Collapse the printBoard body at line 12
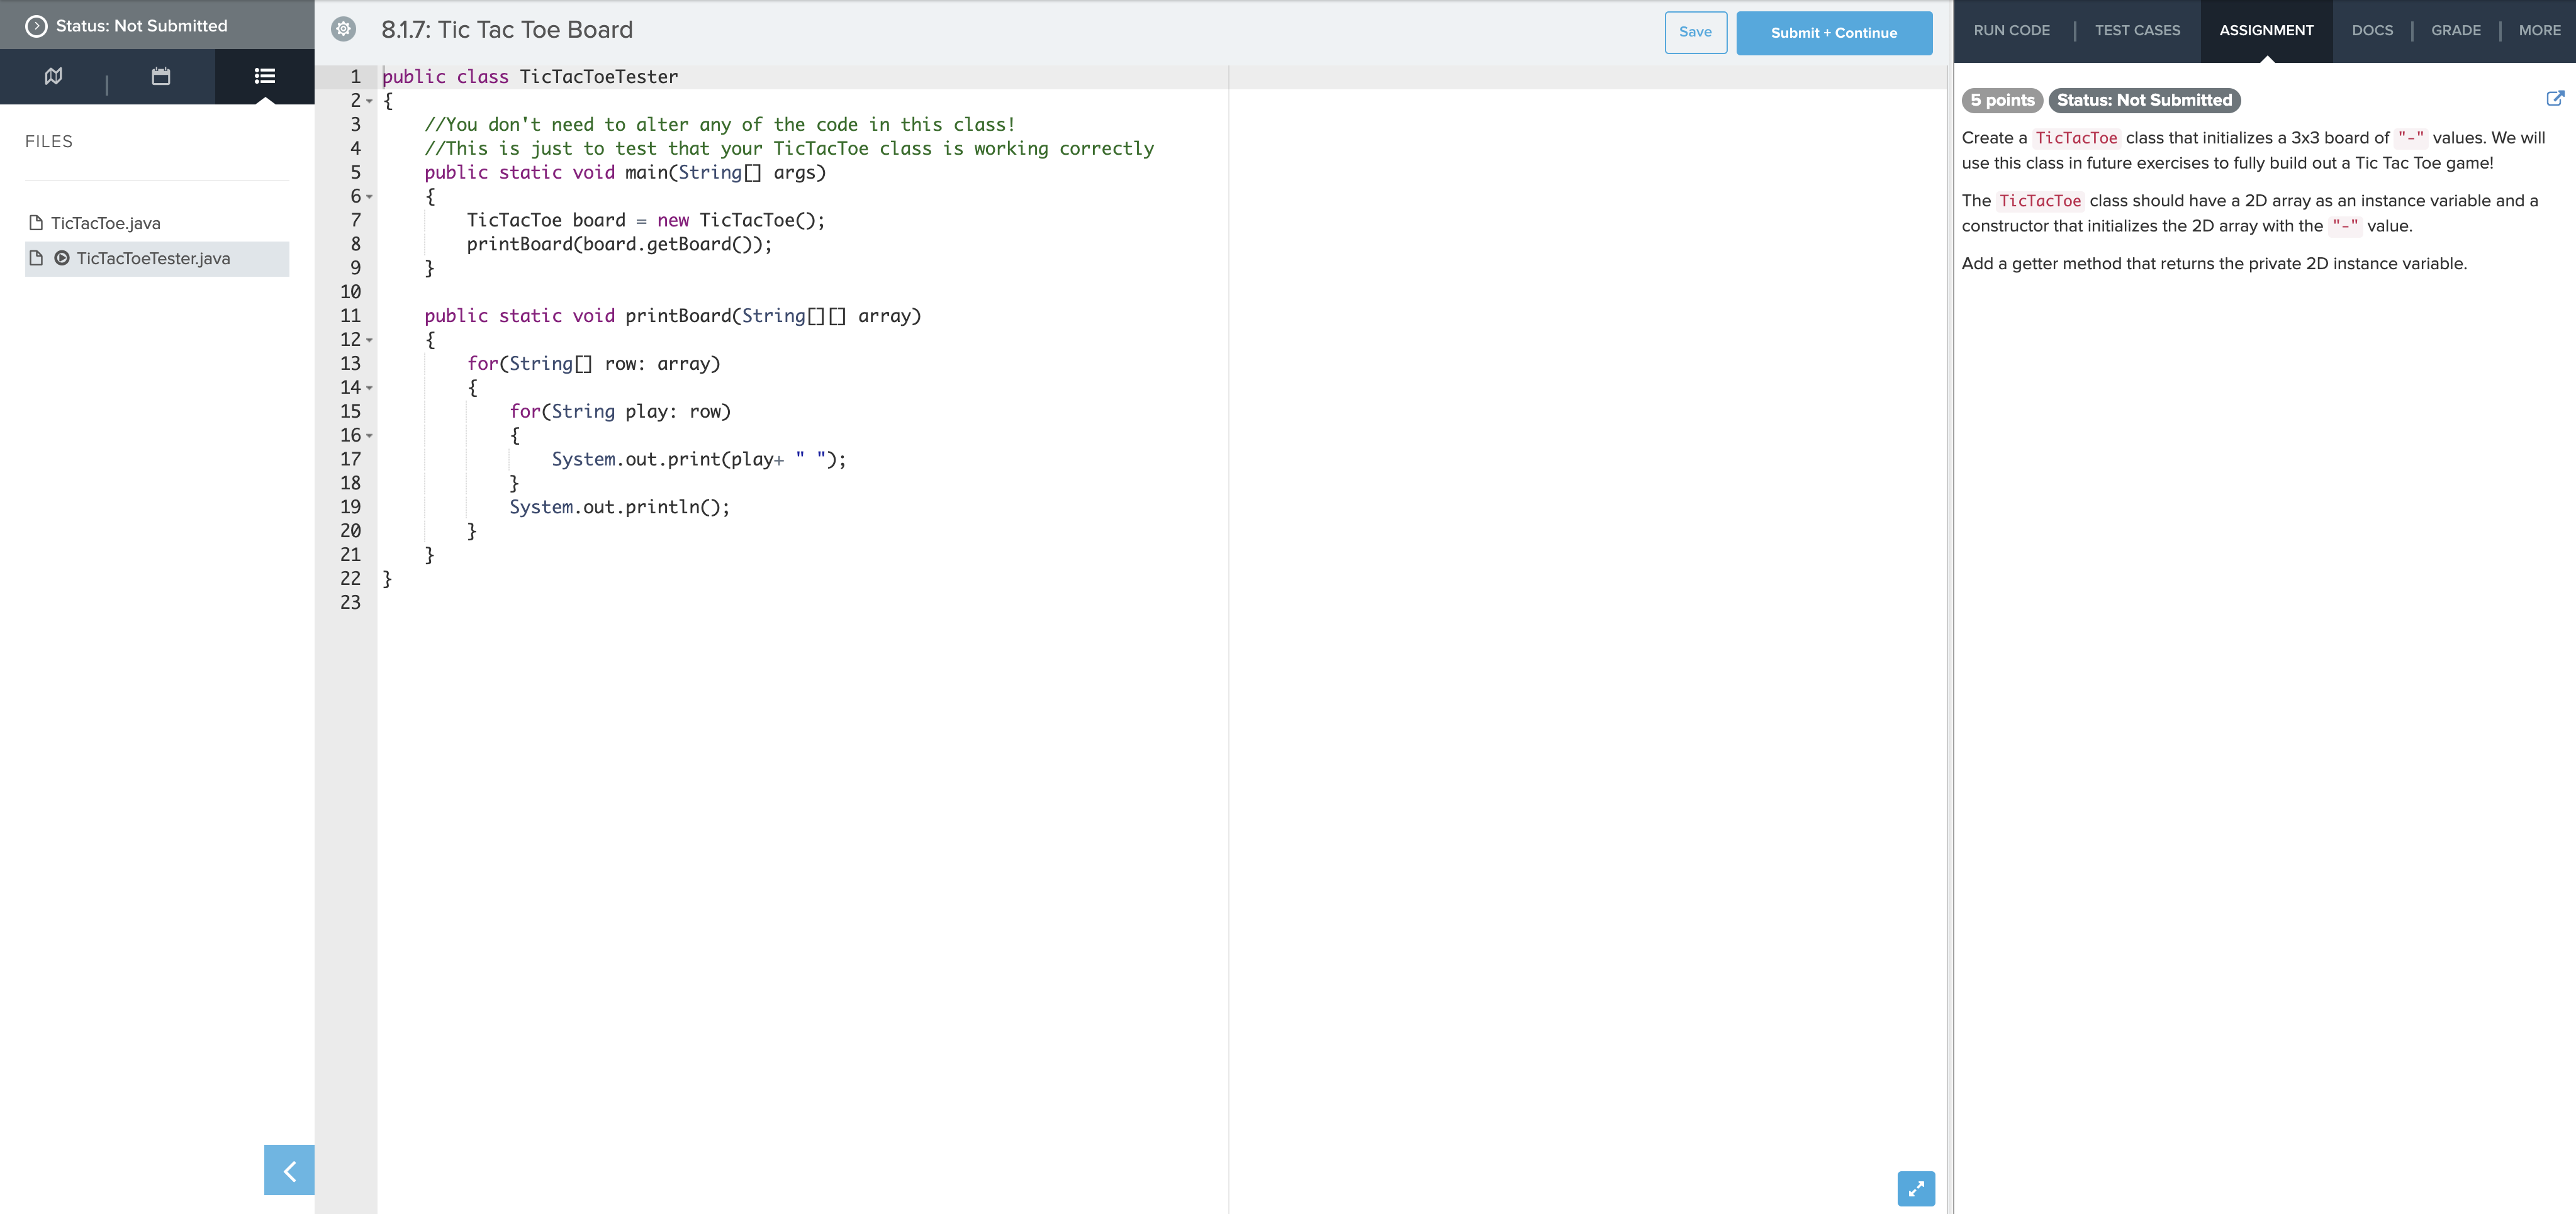 (x=369, y=340)
